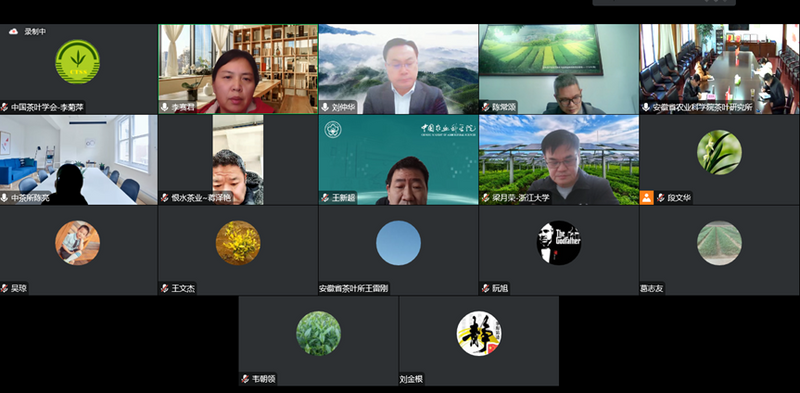Select the calligraphy avatar of 刘金根
This screenshot has height=393, width=800.
point(479,333)
